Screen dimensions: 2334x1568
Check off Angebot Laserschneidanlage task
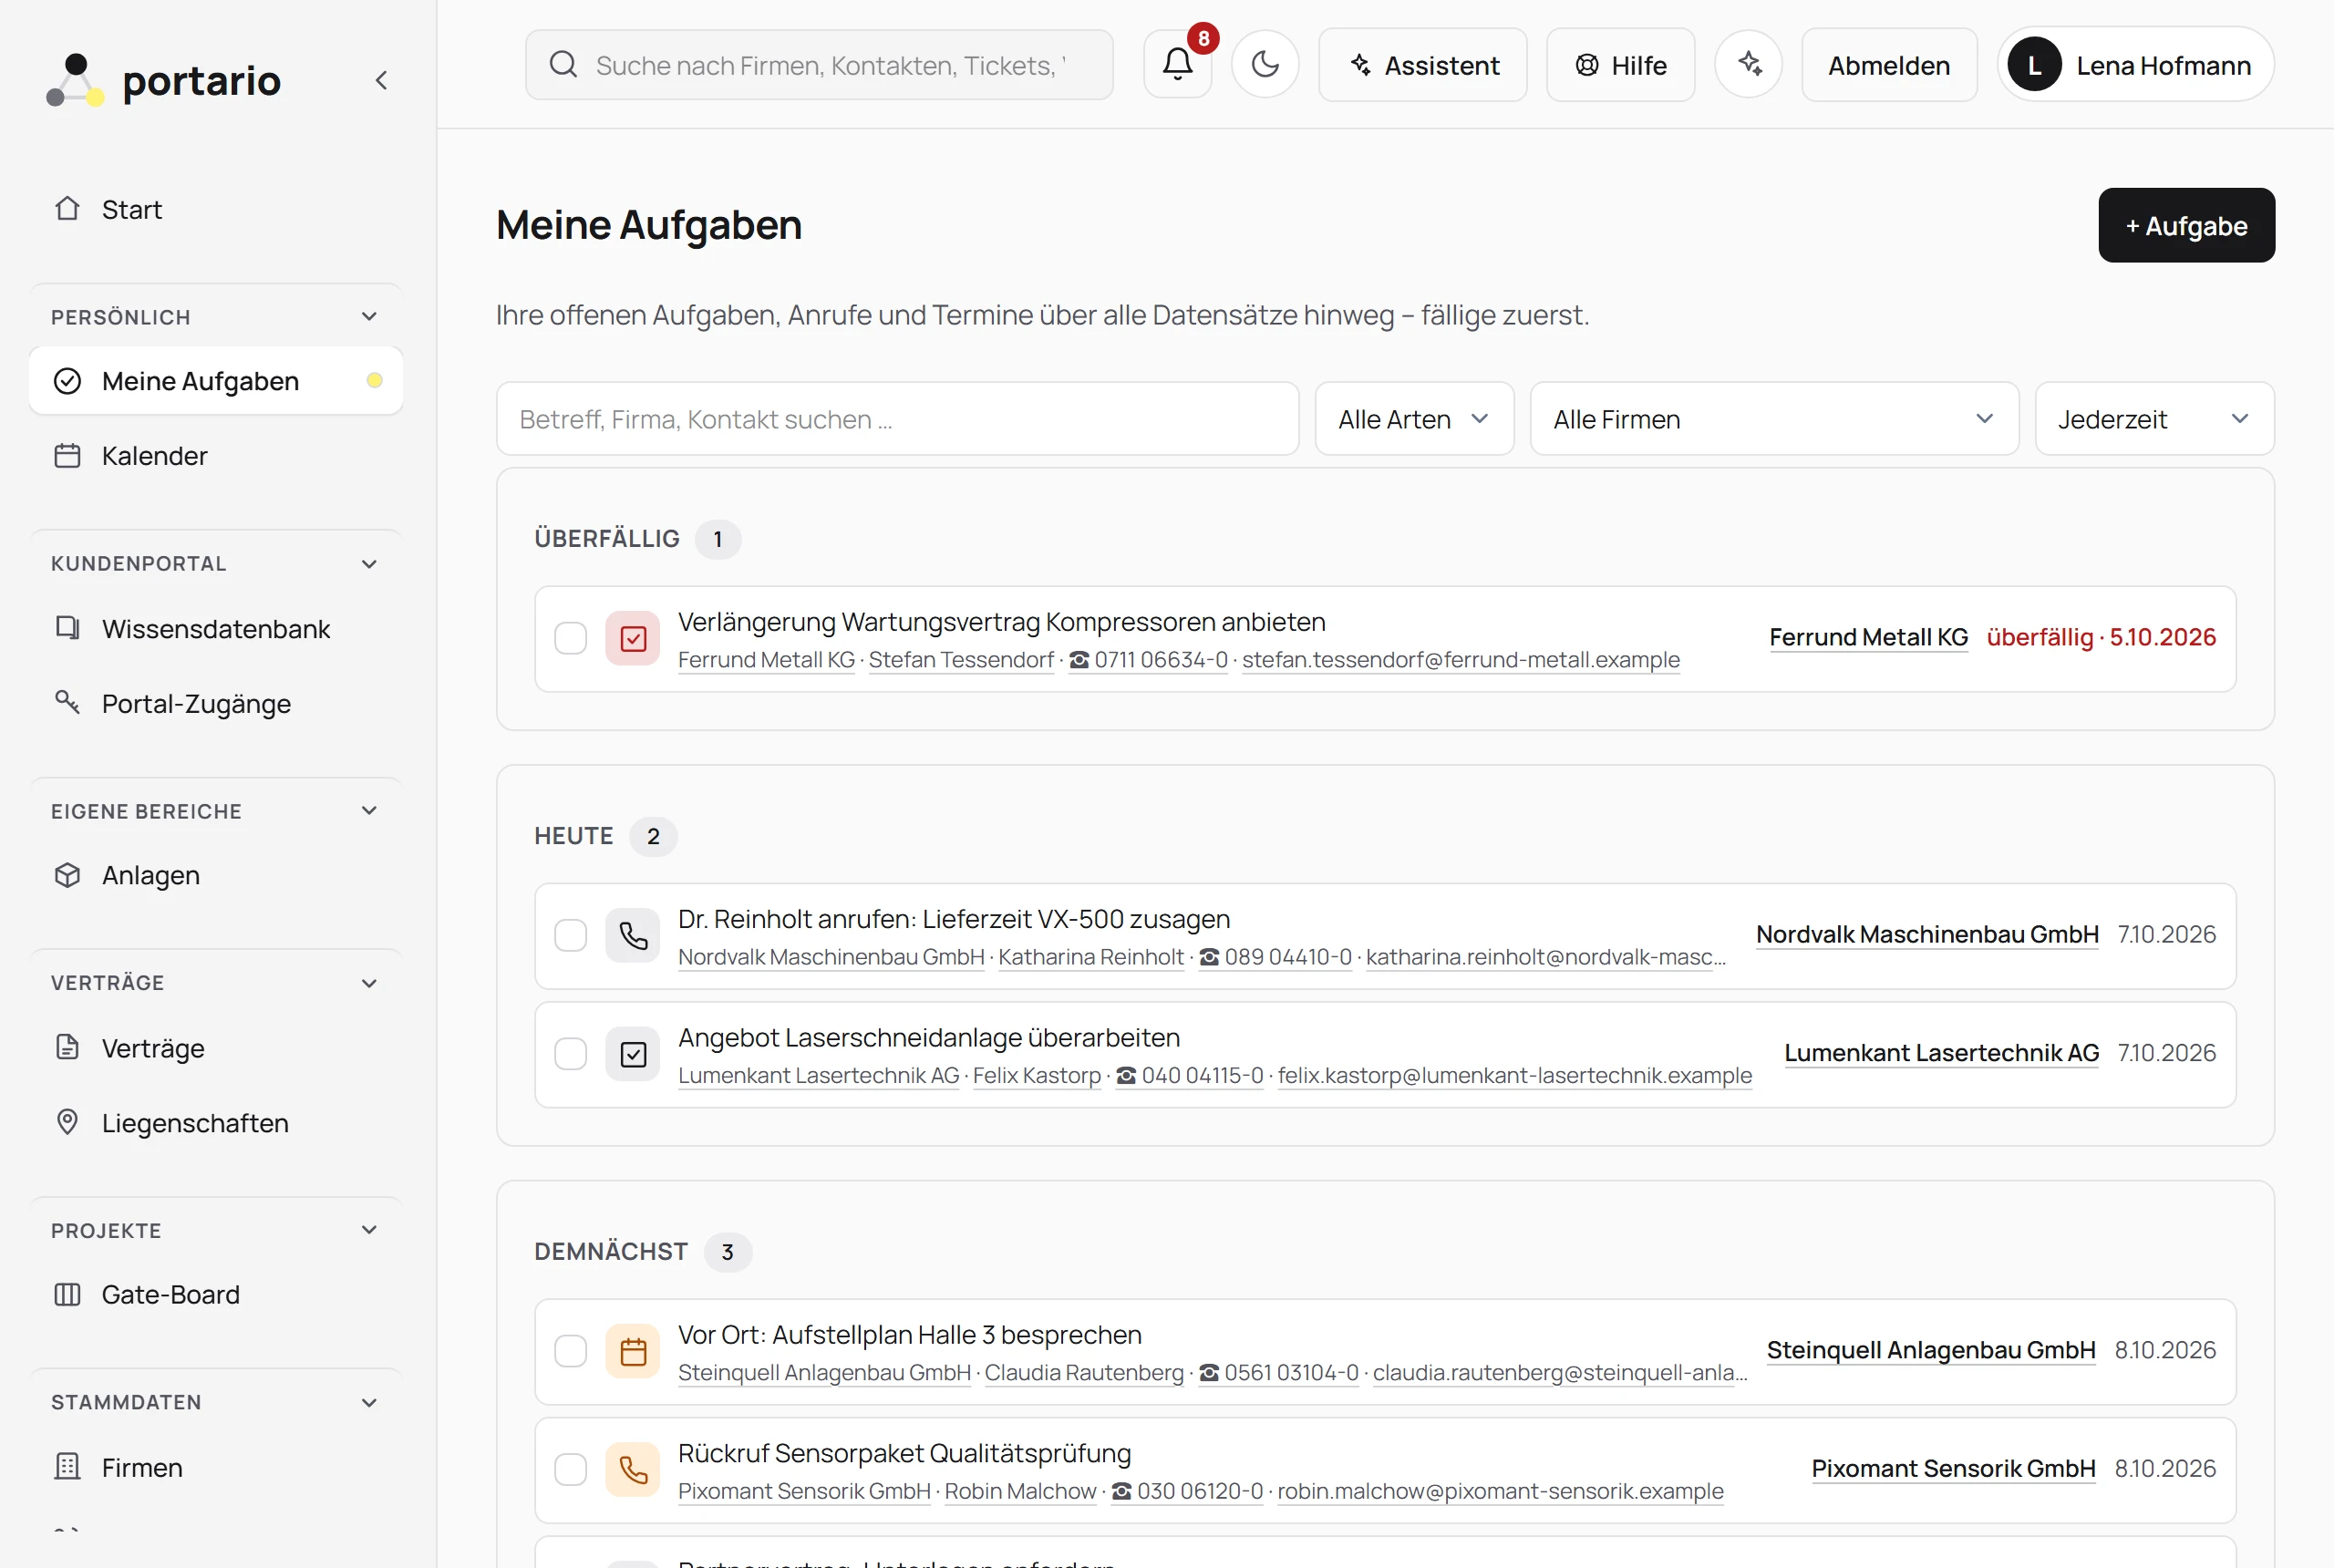[571, 1054]
